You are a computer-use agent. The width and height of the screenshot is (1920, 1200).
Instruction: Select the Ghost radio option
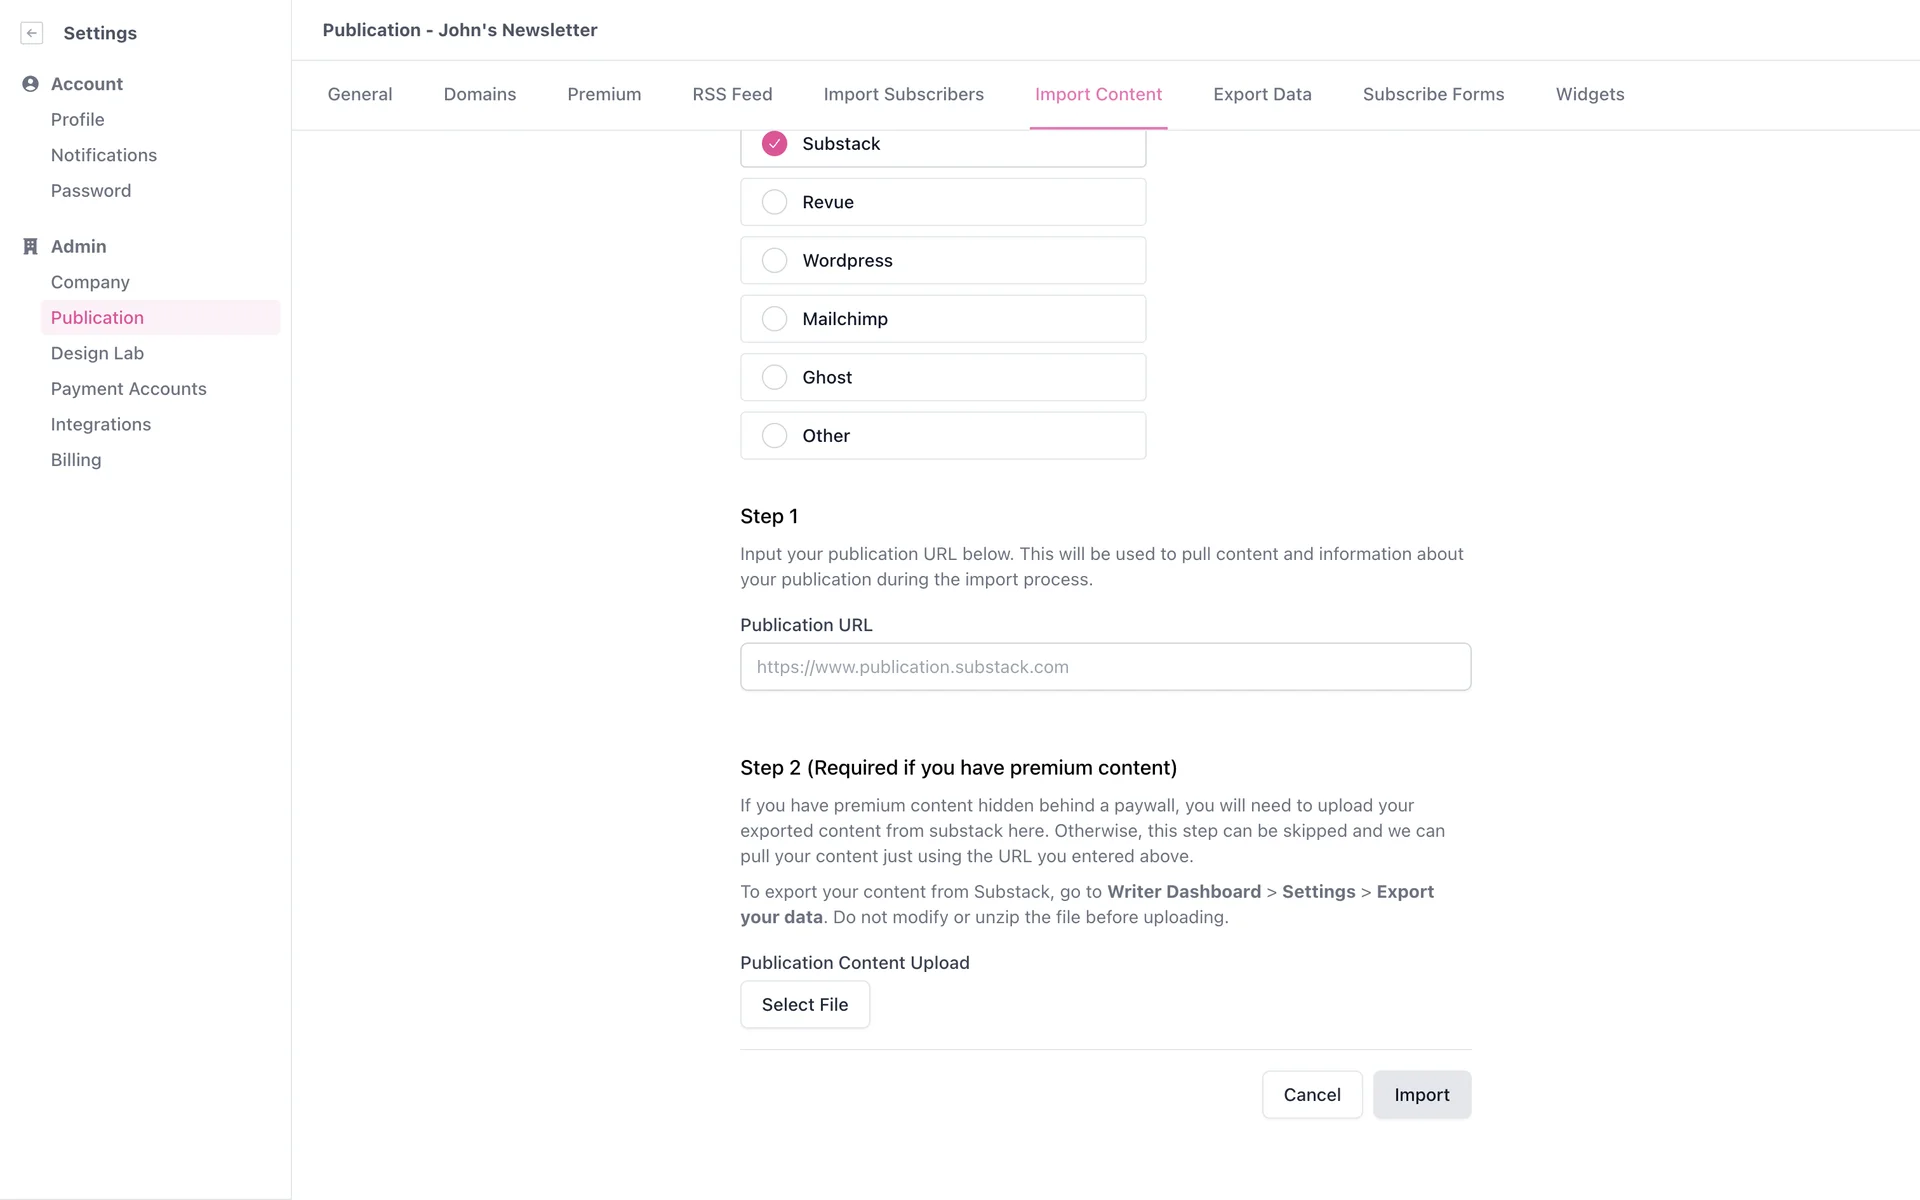(774, 377)
